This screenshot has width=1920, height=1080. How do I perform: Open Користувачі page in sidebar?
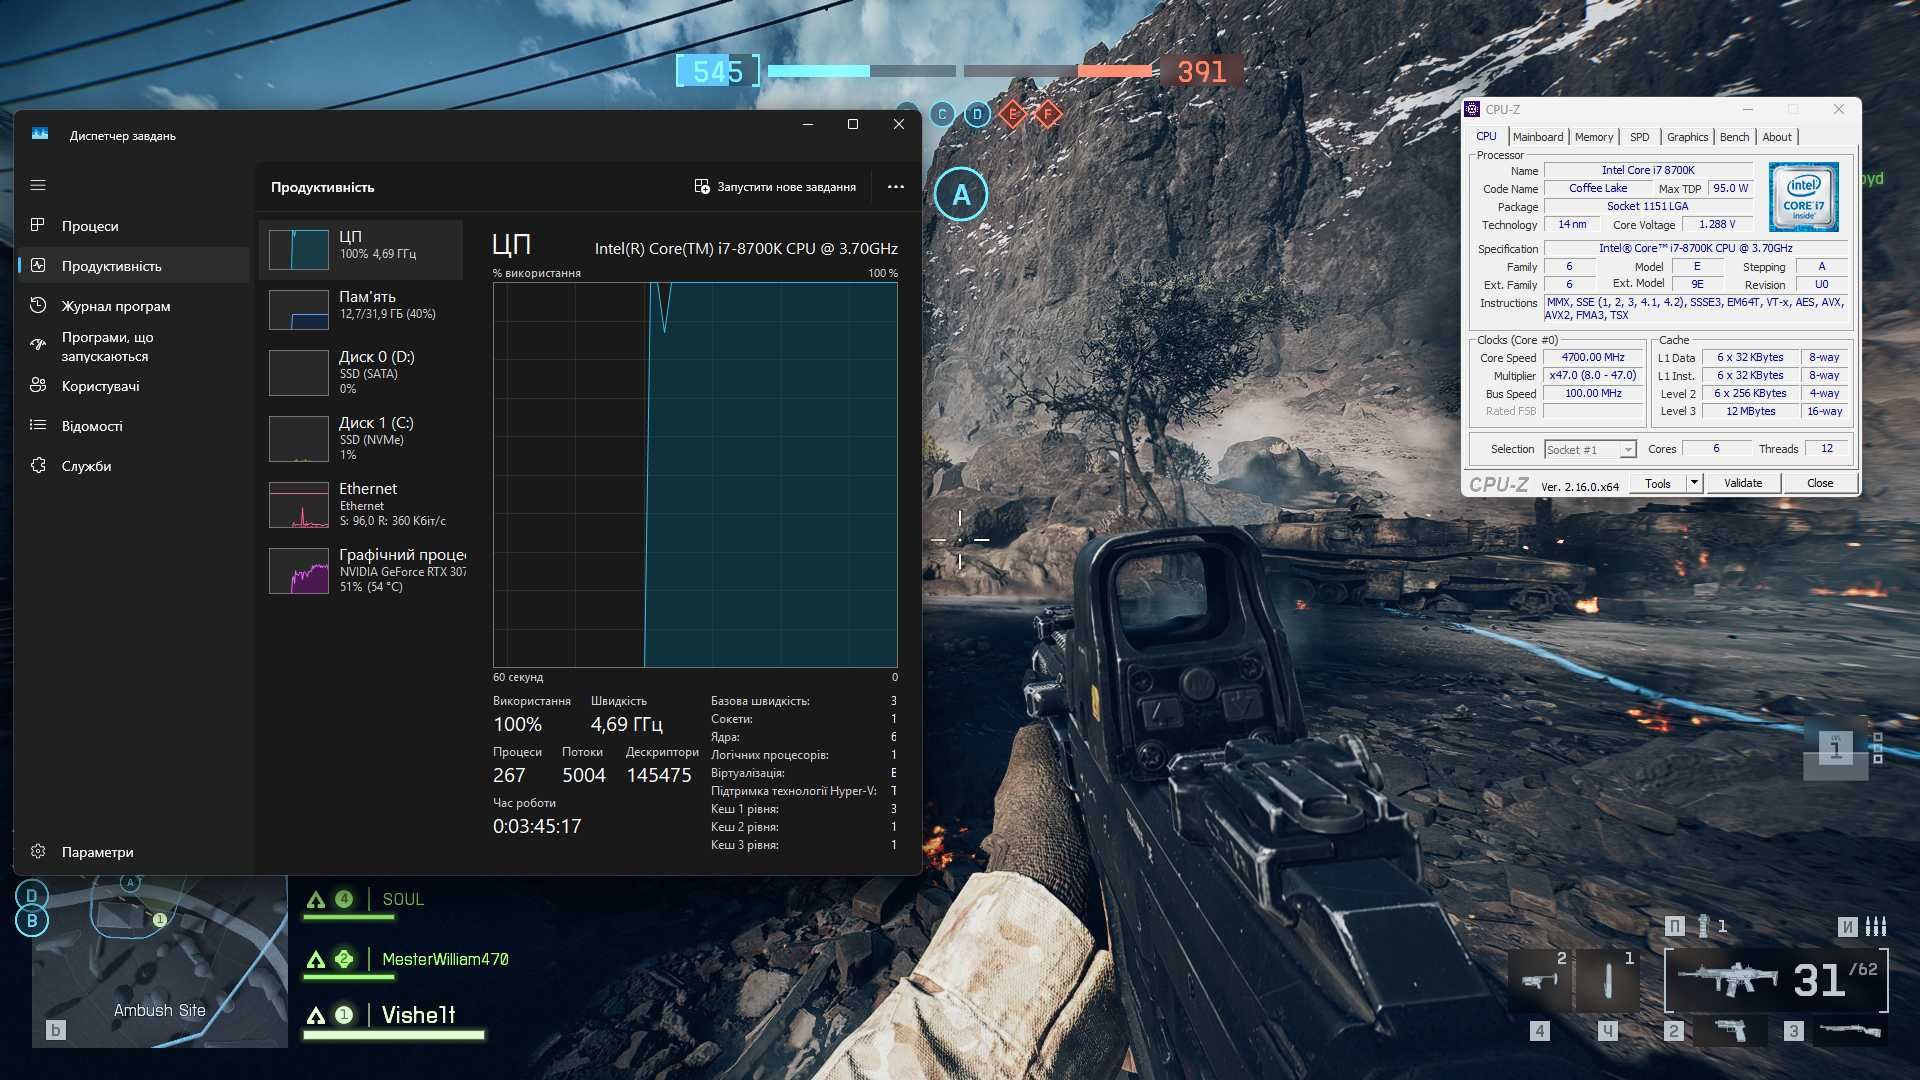(134, 386)
